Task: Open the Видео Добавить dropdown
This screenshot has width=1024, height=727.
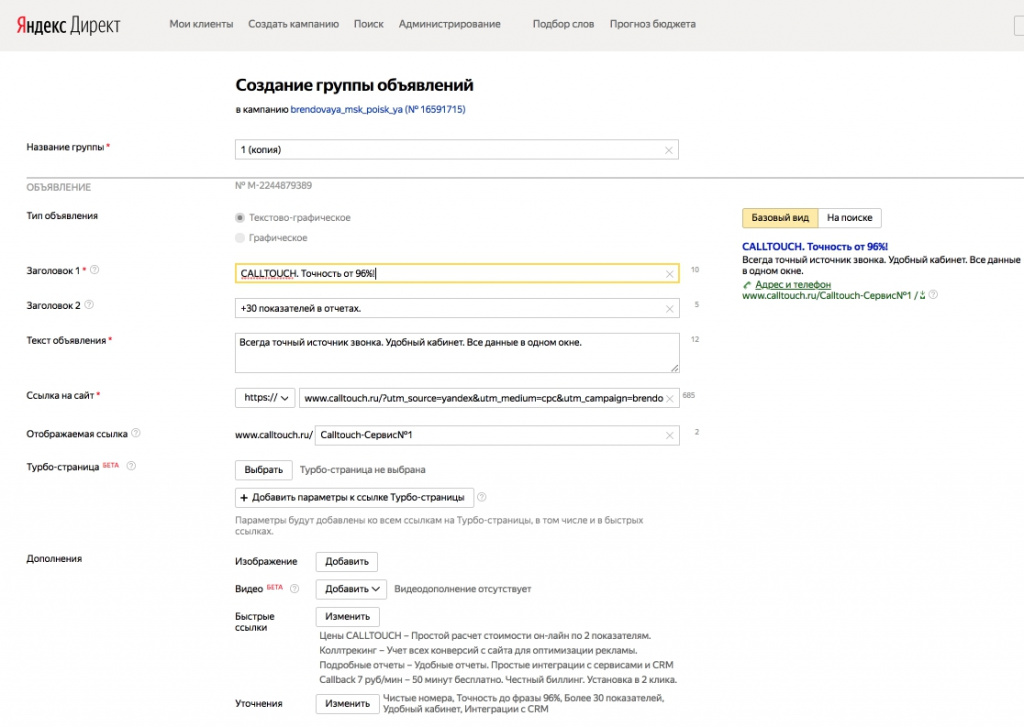Action: pos(351,589)
